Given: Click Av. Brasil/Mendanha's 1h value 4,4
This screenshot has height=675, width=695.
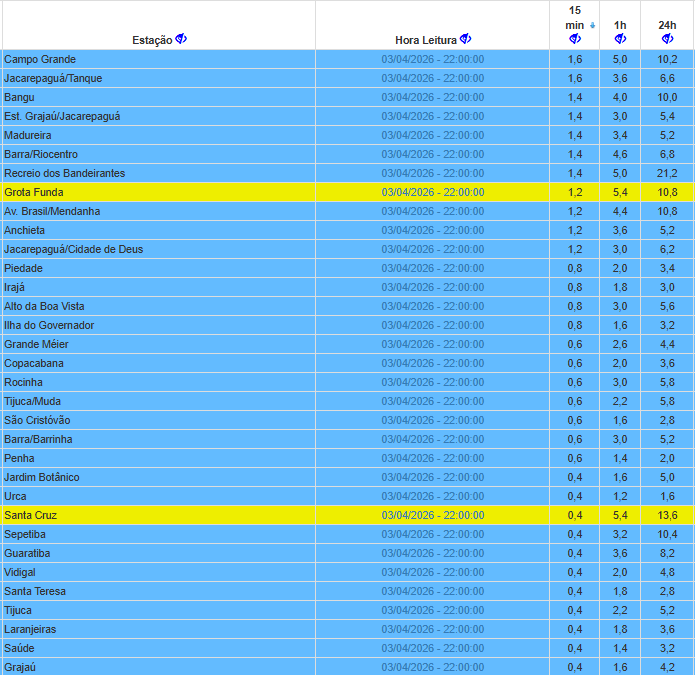Looking at the screenshot, I should [620, 211].
